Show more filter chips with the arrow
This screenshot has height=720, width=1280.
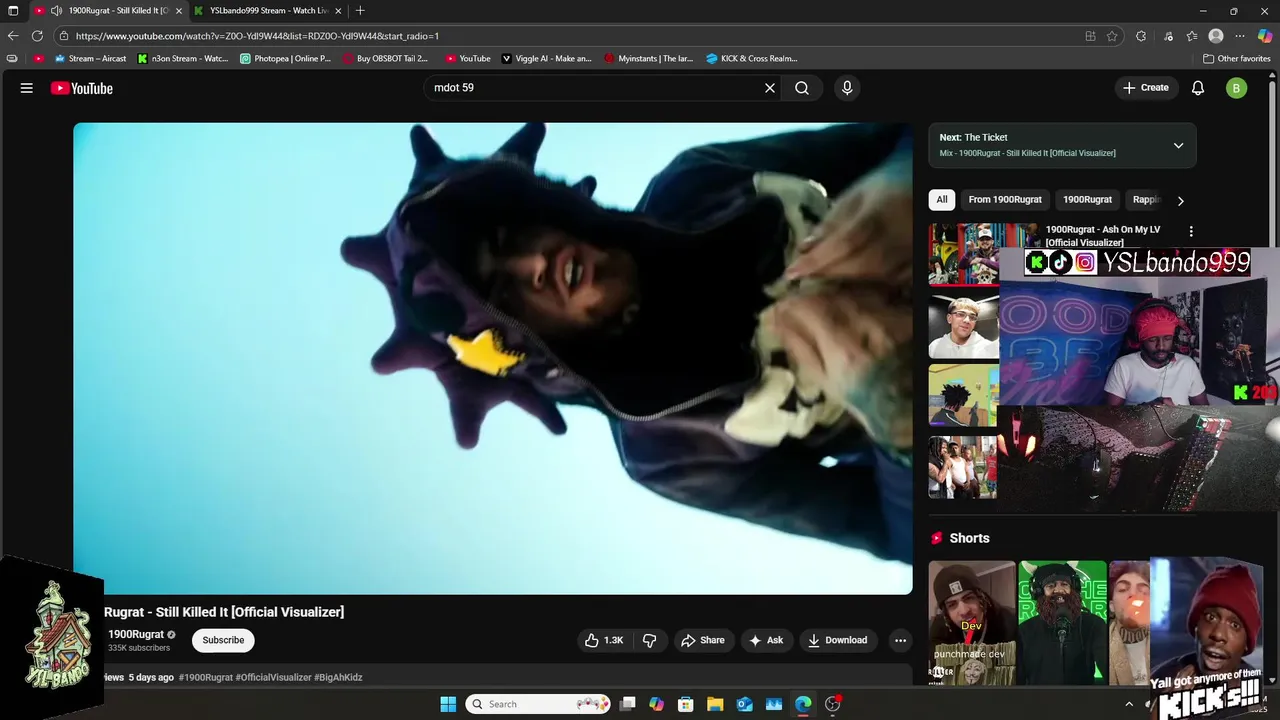click(x=1180, y=200)
